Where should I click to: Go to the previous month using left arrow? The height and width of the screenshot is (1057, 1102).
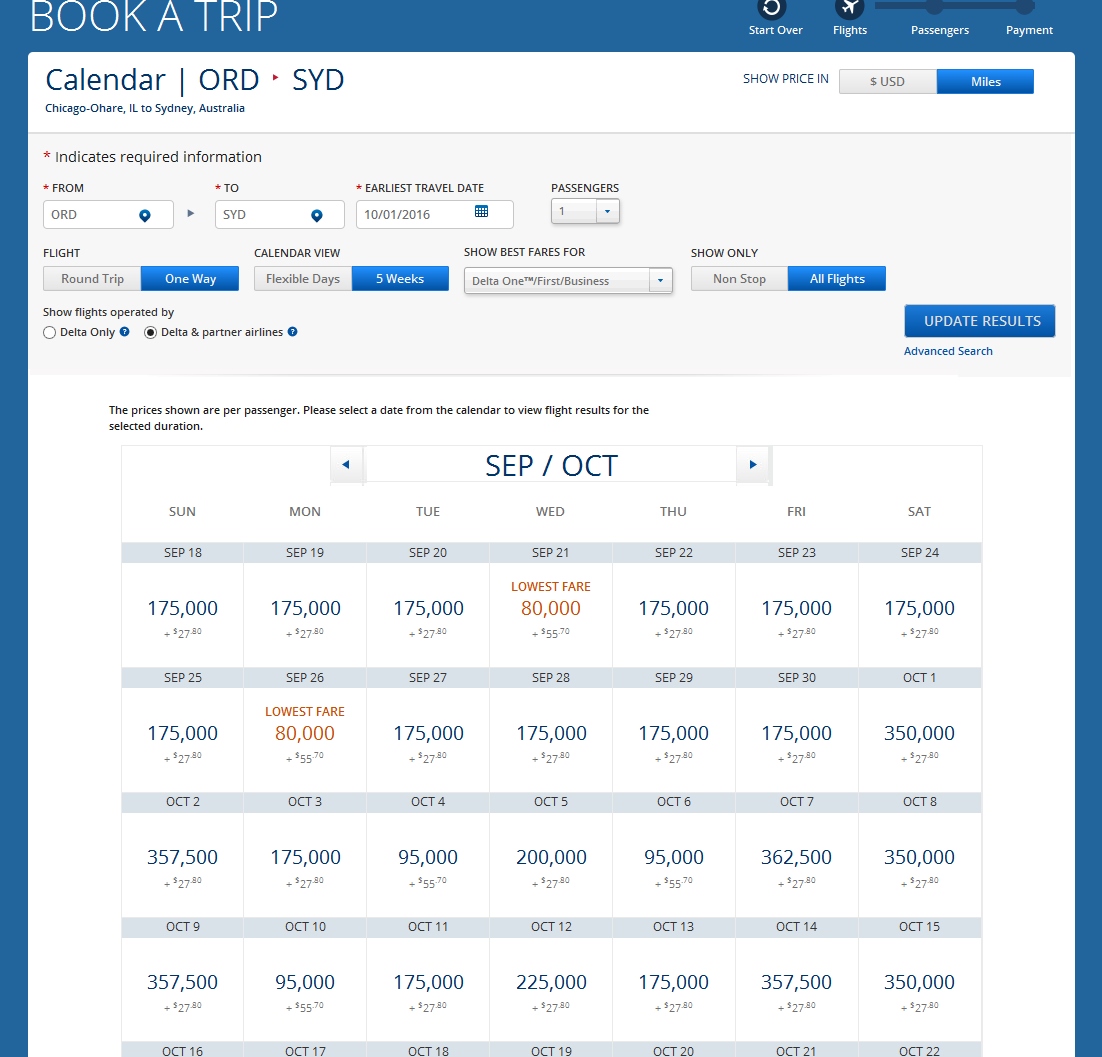[346, 465]
